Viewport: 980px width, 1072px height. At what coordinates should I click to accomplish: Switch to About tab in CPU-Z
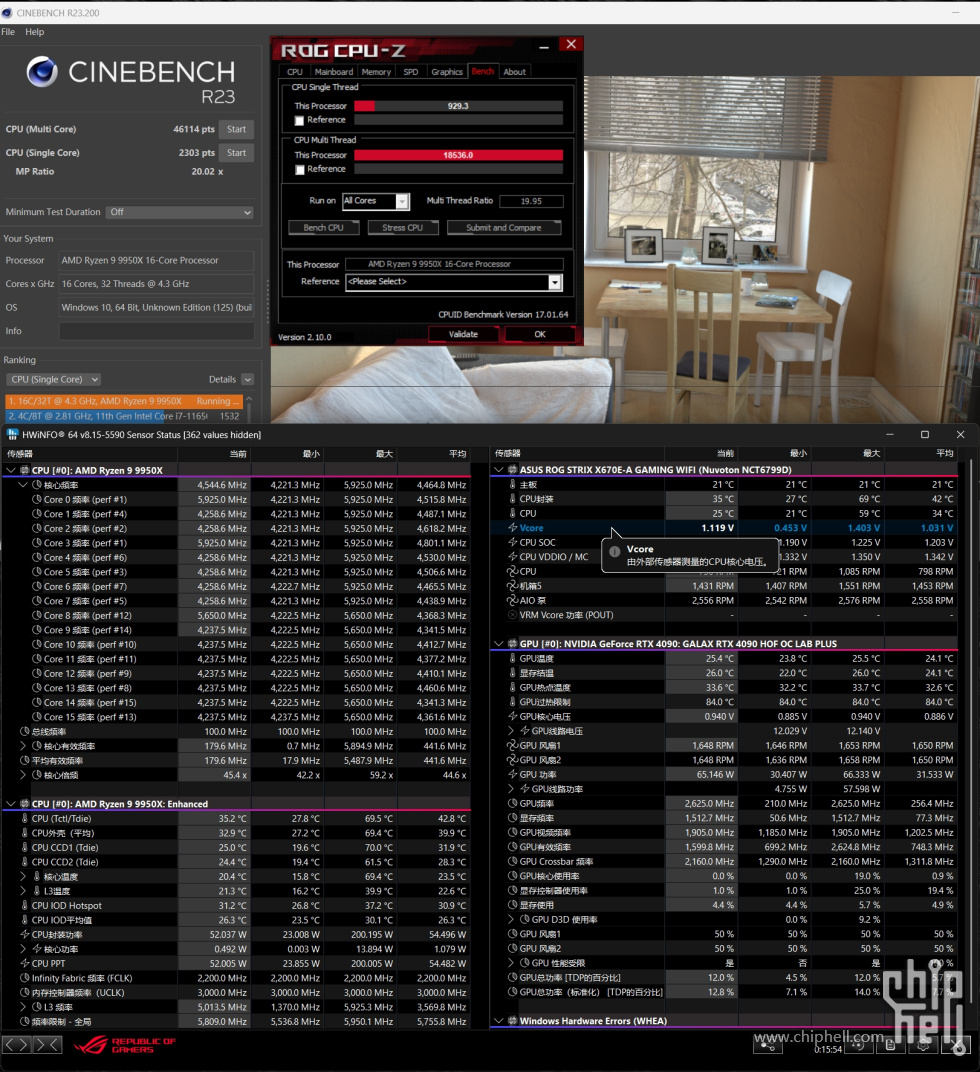coord(514,72)
